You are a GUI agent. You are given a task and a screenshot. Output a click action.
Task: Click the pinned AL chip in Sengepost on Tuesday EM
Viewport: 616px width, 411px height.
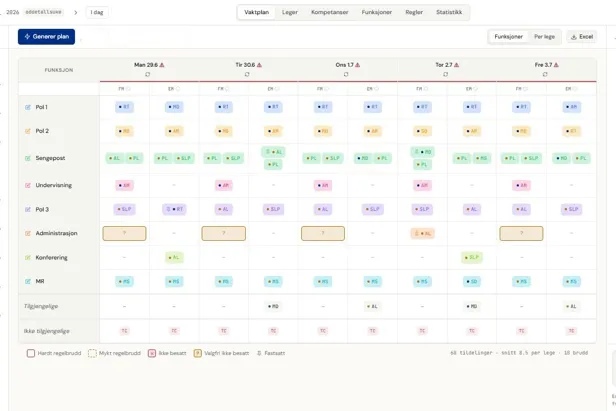(273, 152)
